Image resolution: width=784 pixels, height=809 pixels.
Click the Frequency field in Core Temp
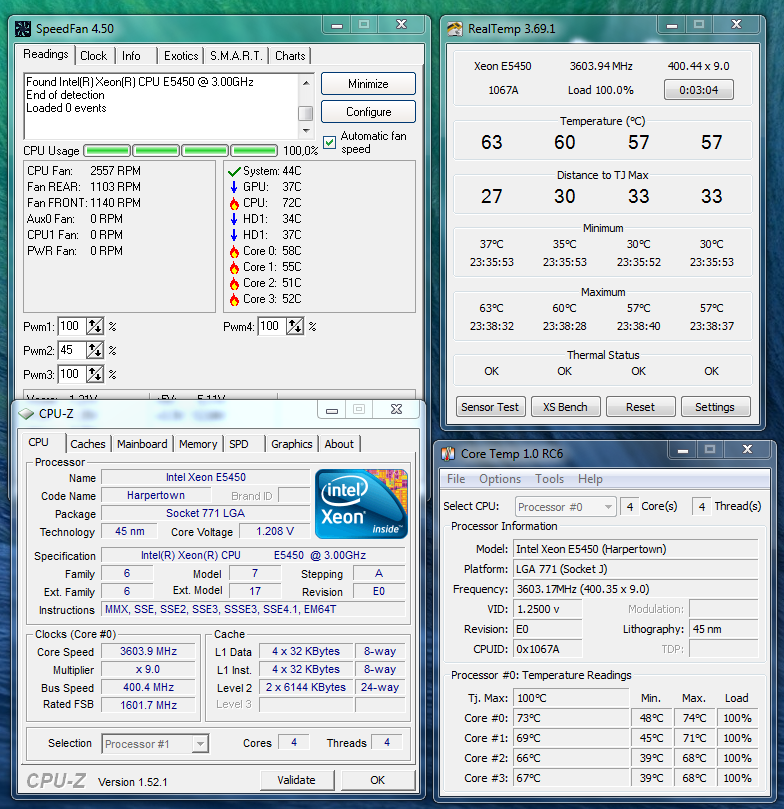pyautogui.click(x=635, y=589)
